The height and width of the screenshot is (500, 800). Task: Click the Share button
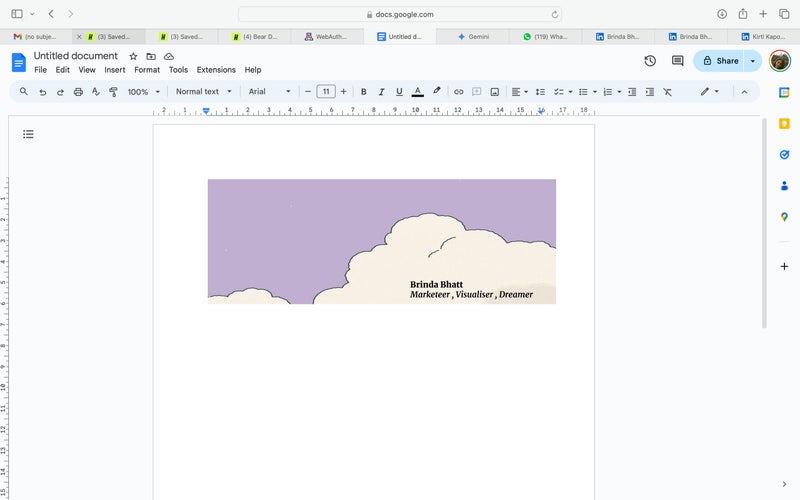[720, 61]
